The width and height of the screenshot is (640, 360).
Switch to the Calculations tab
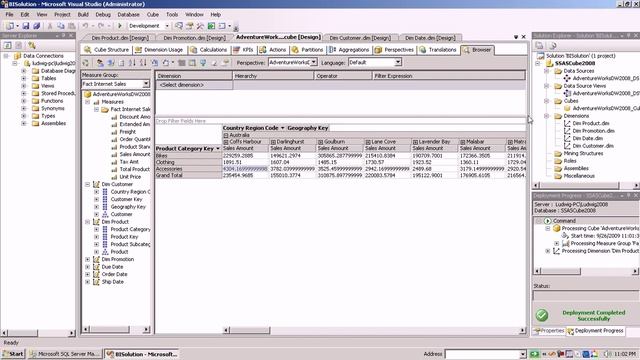209,50
